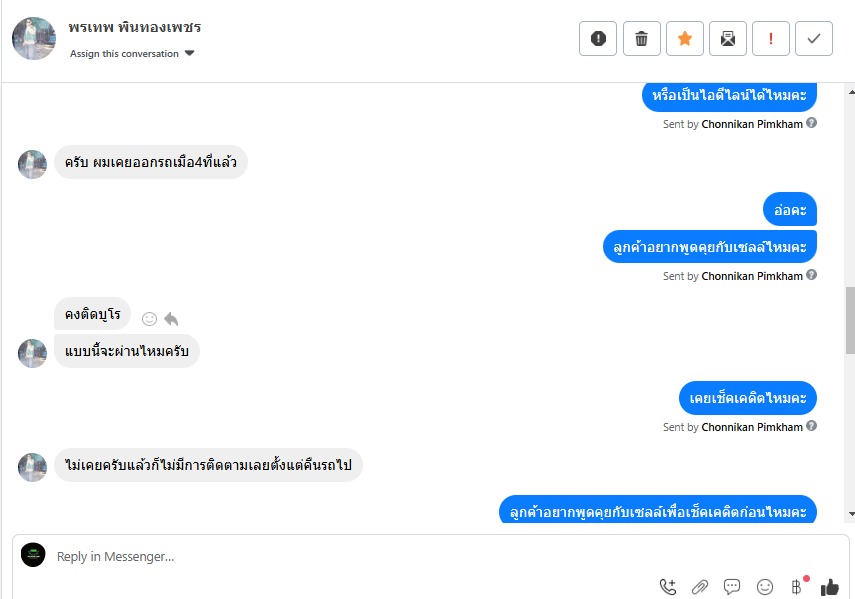Toggle the orange star follow-up marker
The height and width of the screenshot is (599, 855).
click(684, 39)
